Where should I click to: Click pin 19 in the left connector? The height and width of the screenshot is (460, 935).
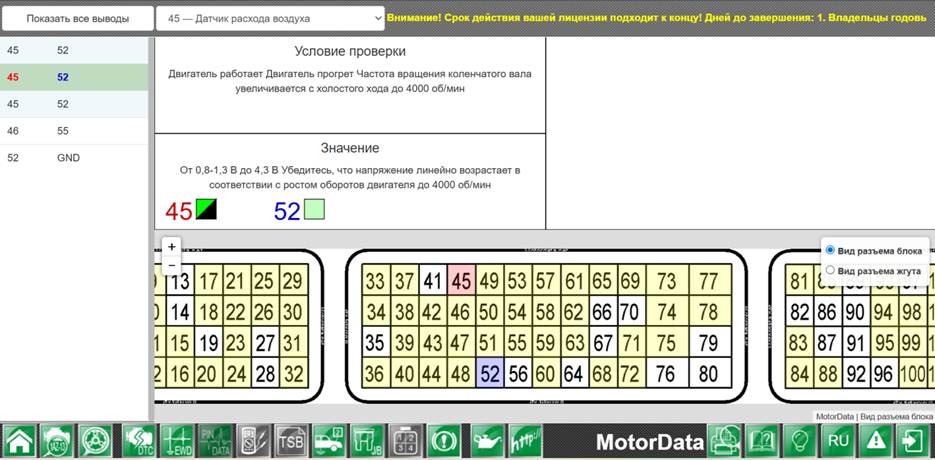207,342
